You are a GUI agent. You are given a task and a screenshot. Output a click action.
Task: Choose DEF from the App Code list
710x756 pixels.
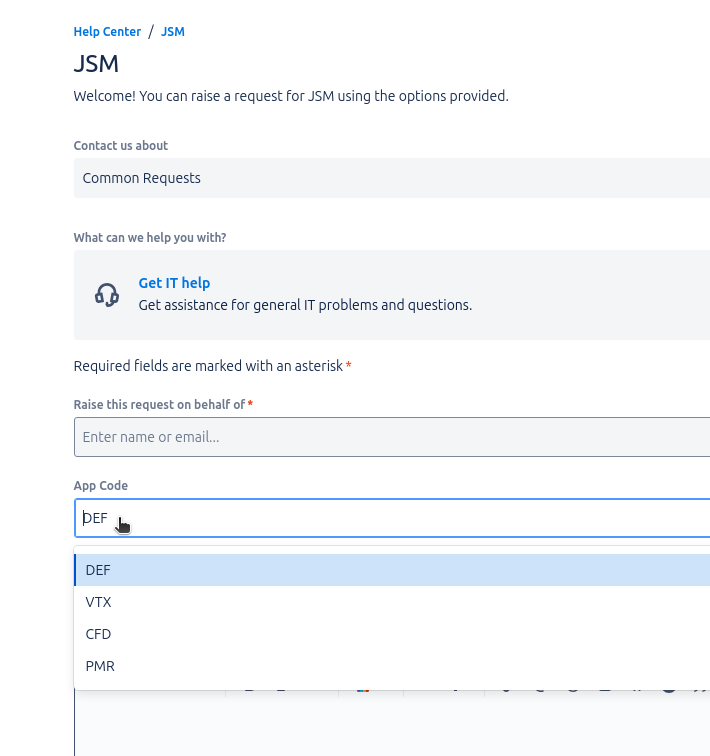[x=99, y=570]
